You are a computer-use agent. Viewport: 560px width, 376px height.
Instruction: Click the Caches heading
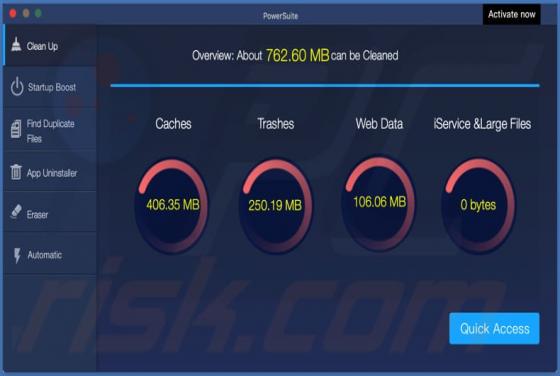click(173, 124)
